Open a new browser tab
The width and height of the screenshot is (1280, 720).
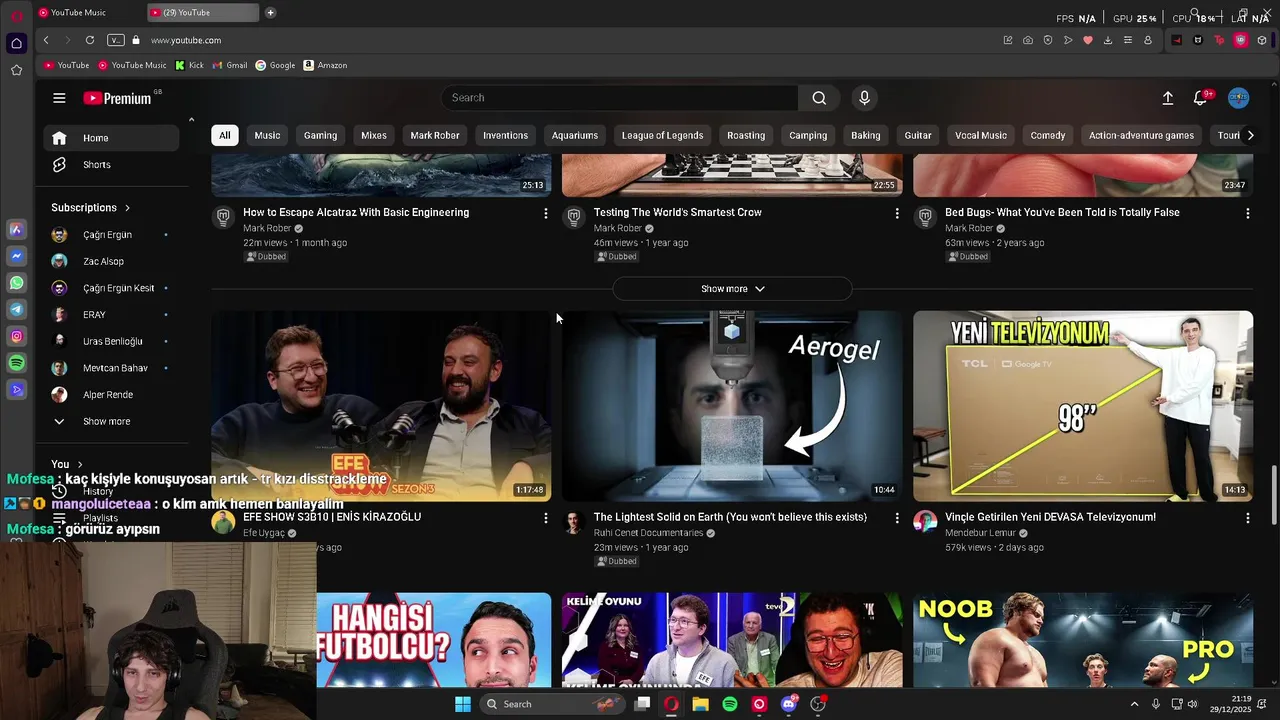click(270, 13)
